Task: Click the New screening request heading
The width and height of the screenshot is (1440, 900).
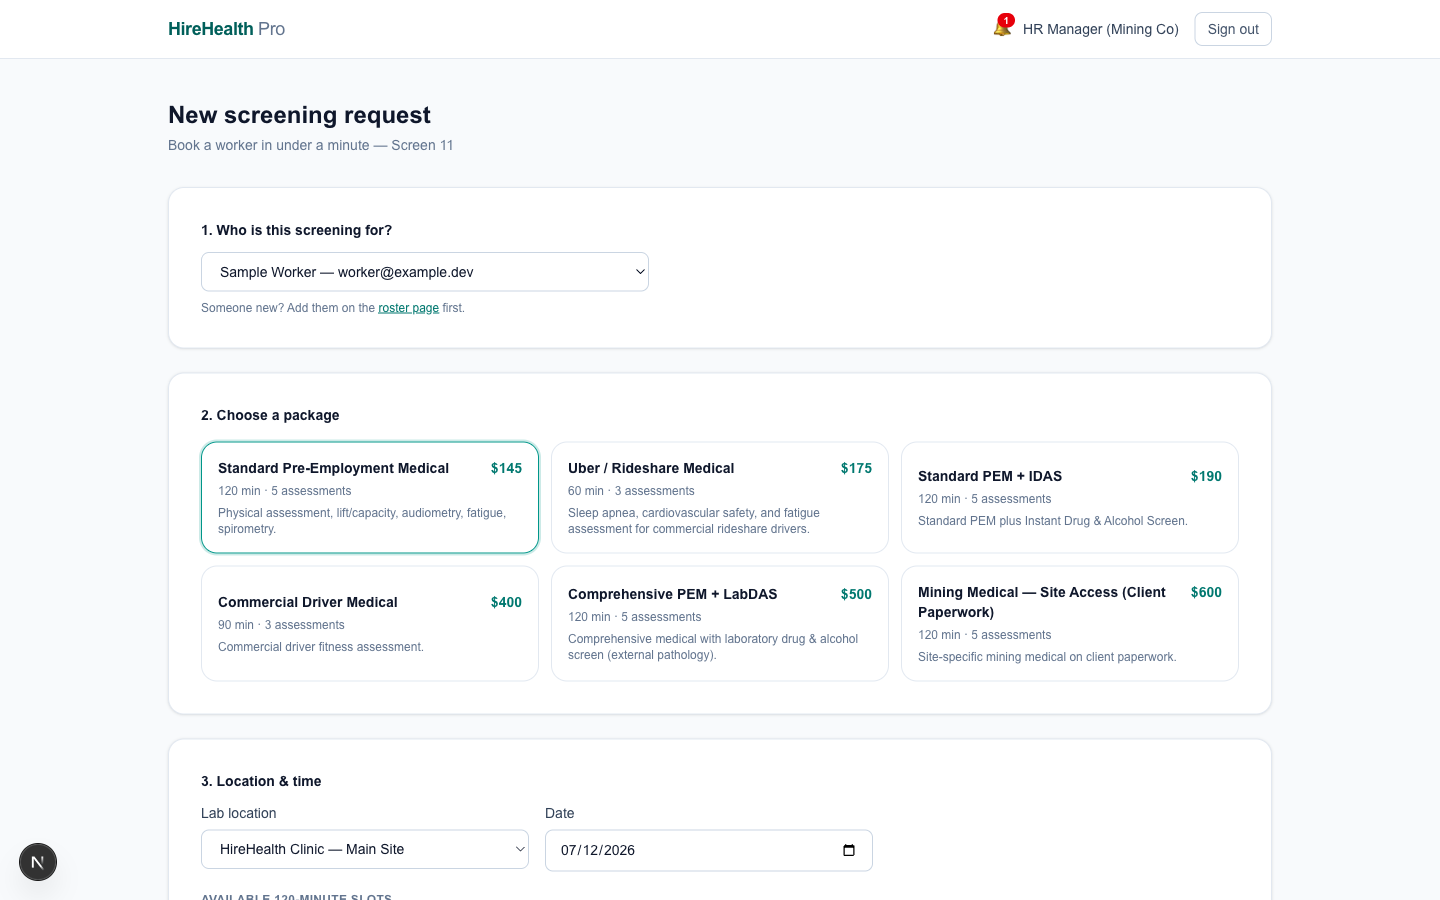Action: point(299,115)
